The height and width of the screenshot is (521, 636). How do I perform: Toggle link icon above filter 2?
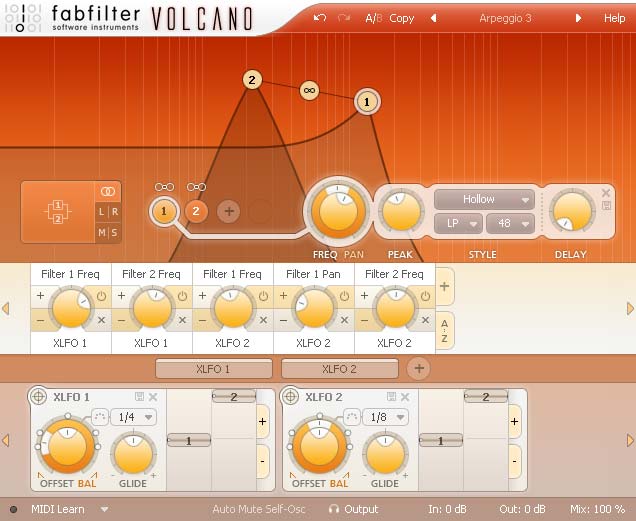click(x=196, y=187)
